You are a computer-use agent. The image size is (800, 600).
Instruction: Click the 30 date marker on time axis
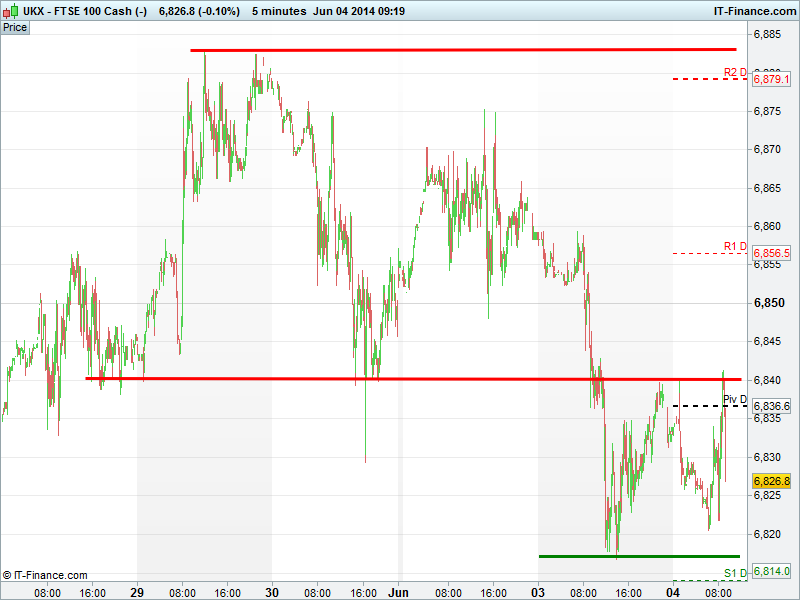tap(271, 592)
